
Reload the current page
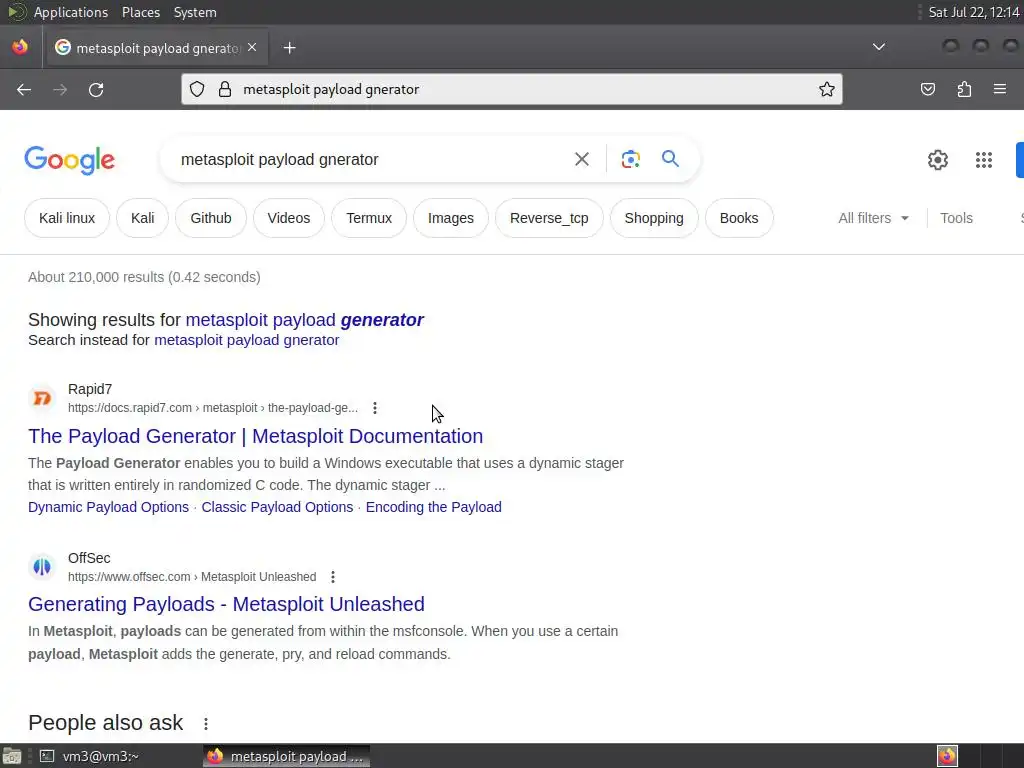click(x=96, y=89)
